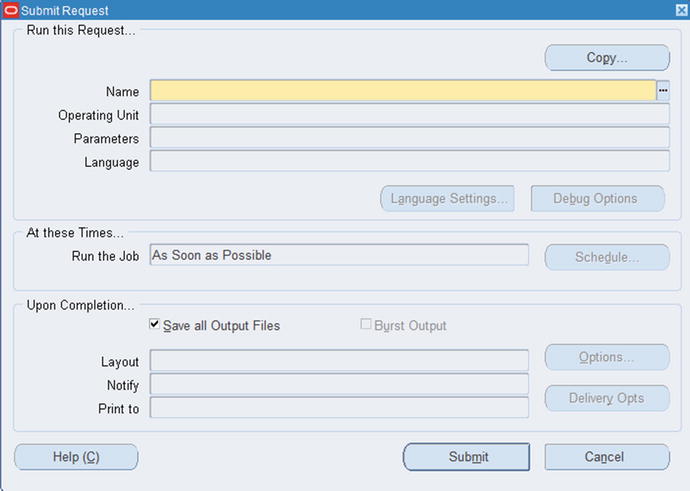Toggle Save all Output Files checkbox

point(154,324)
